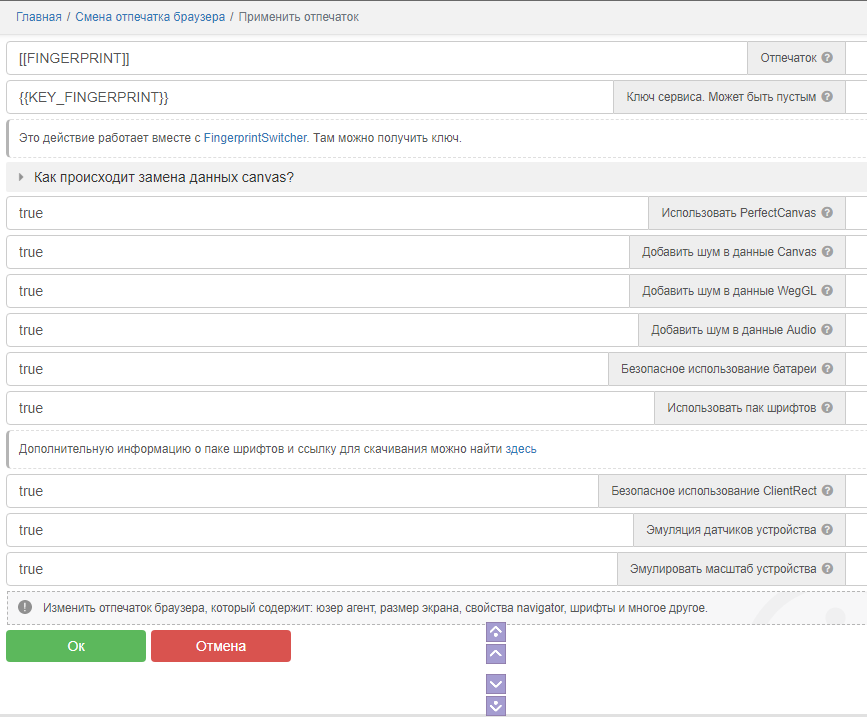Click help icon for Ключ сервиса field
This screenshot has height=717, width=867.
(827, 97)
